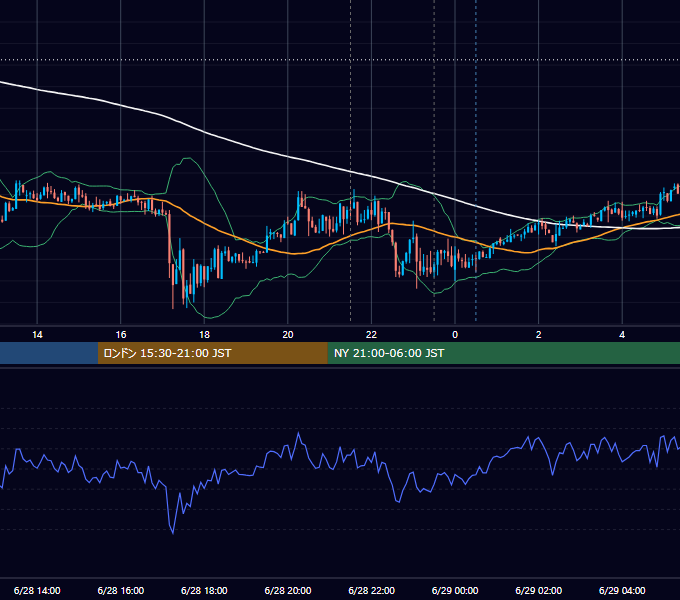Select the 14 hour label on time axis
This screenshot has width=680, height=600.
(x=37, y=335)
